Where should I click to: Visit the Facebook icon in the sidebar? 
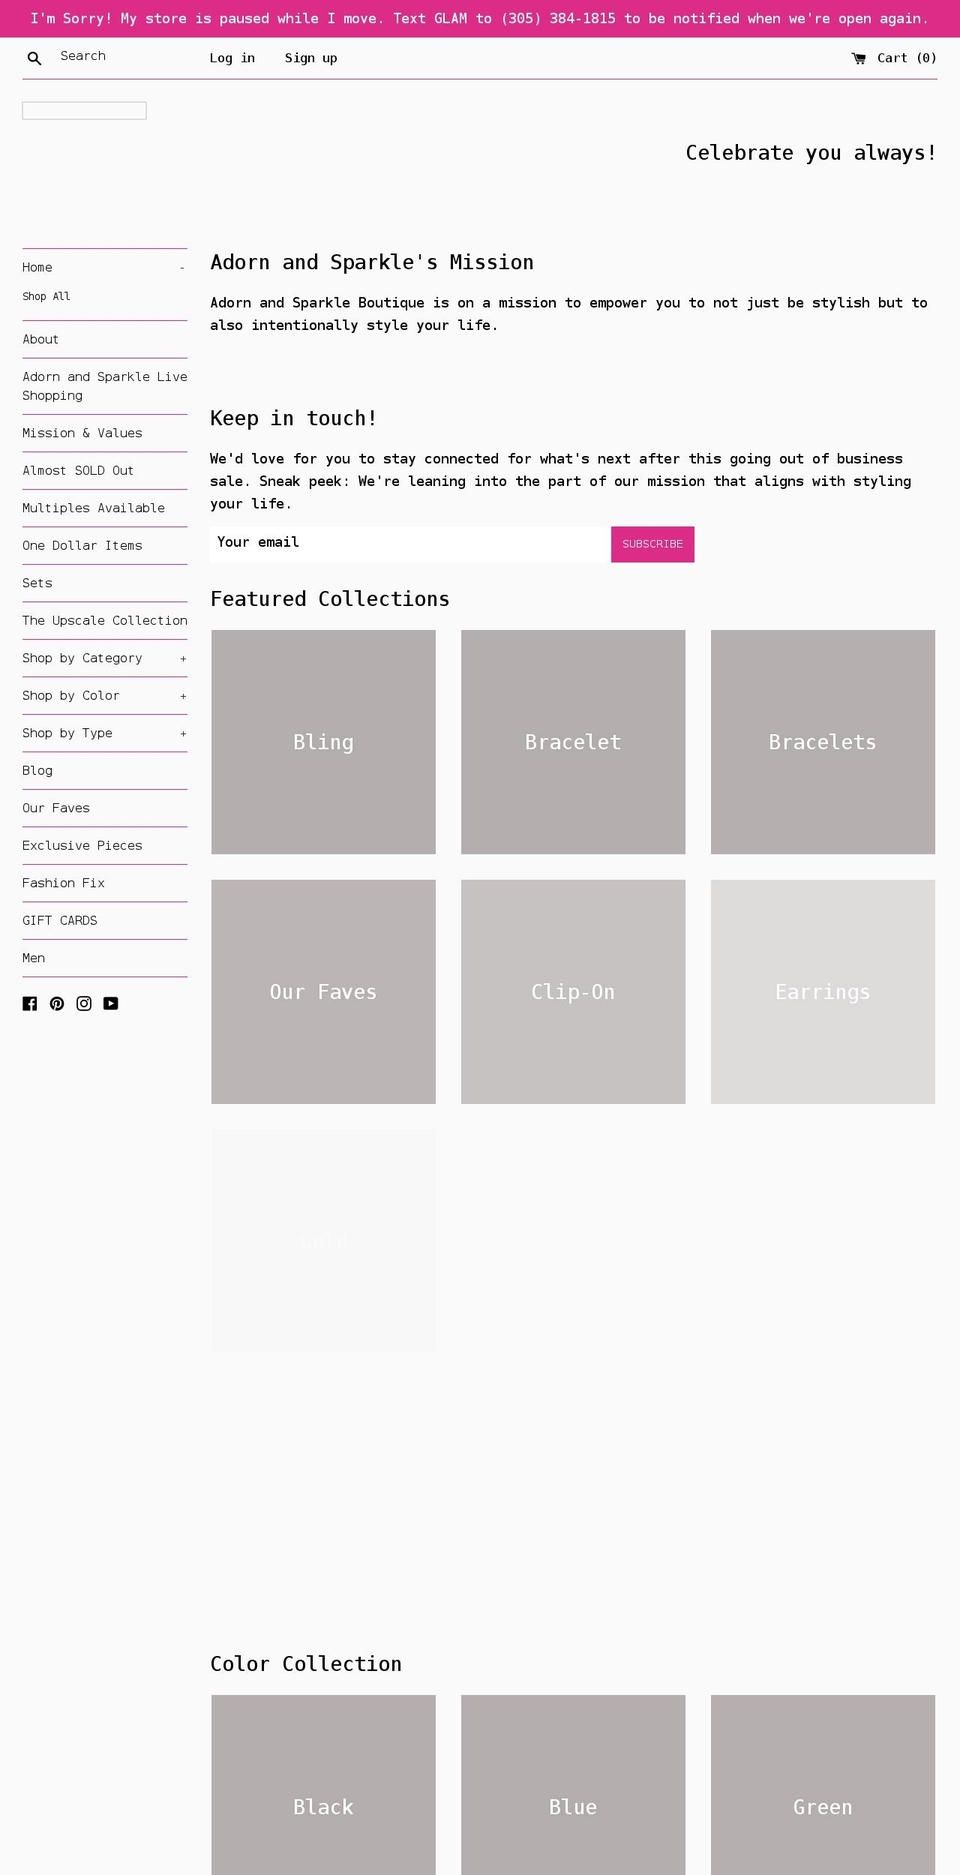(30, 1003)
